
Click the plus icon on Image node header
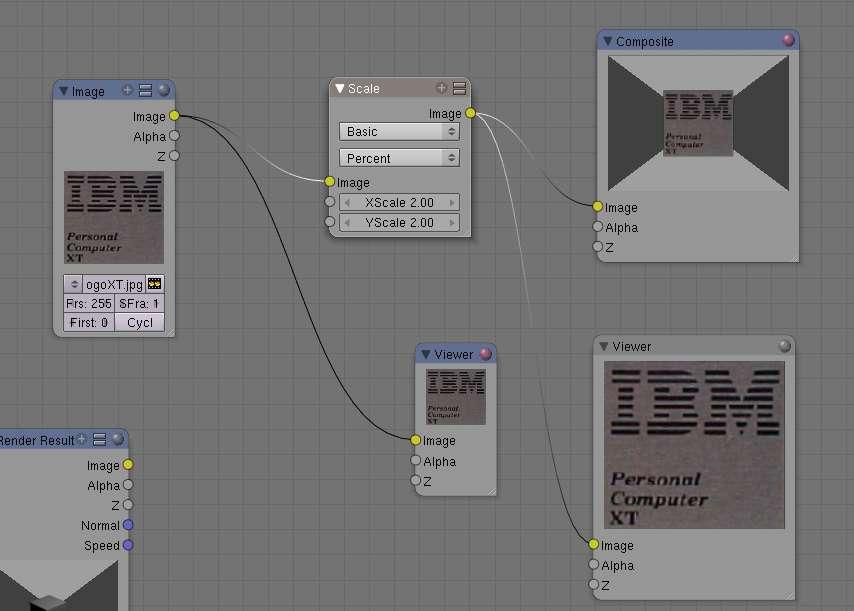pyautogui.click(x=127, y=90)
